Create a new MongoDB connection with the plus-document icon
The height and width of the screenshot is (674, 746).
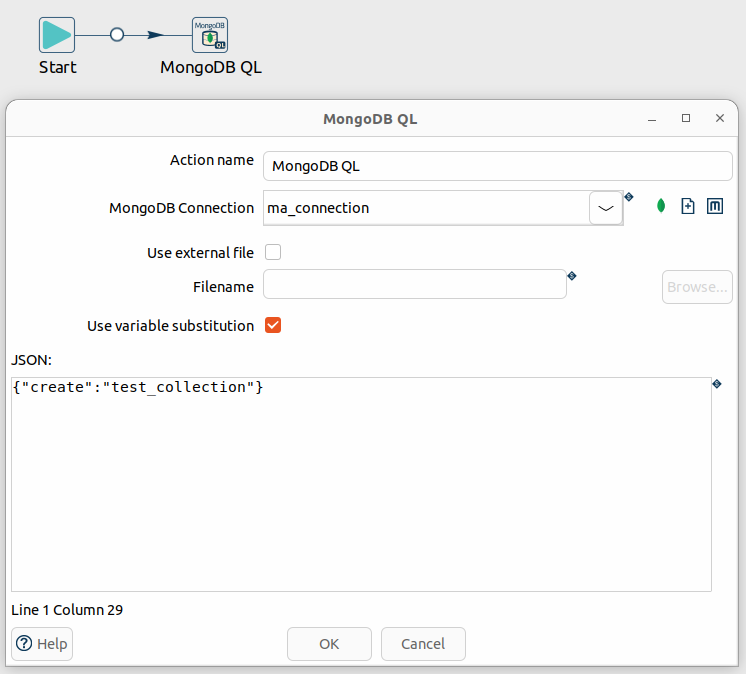pos(687,206)
